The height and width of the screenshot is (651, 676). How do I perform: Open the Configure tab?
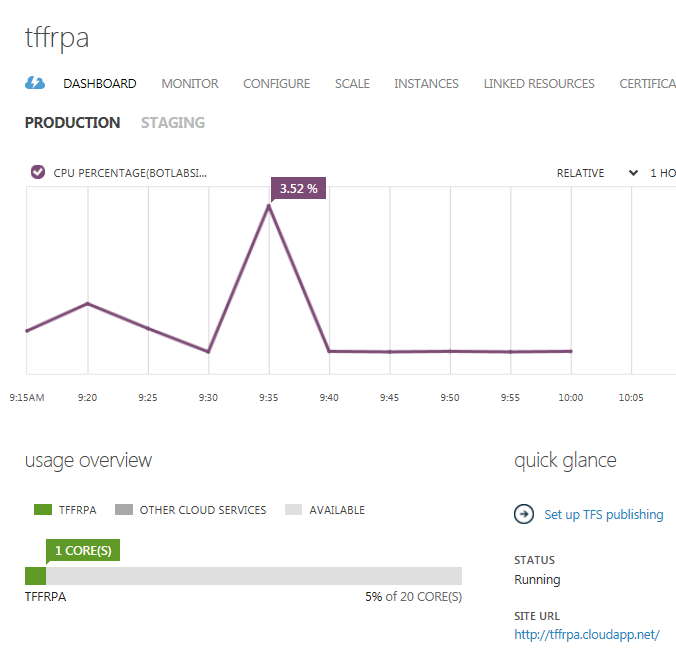point(276,84)
